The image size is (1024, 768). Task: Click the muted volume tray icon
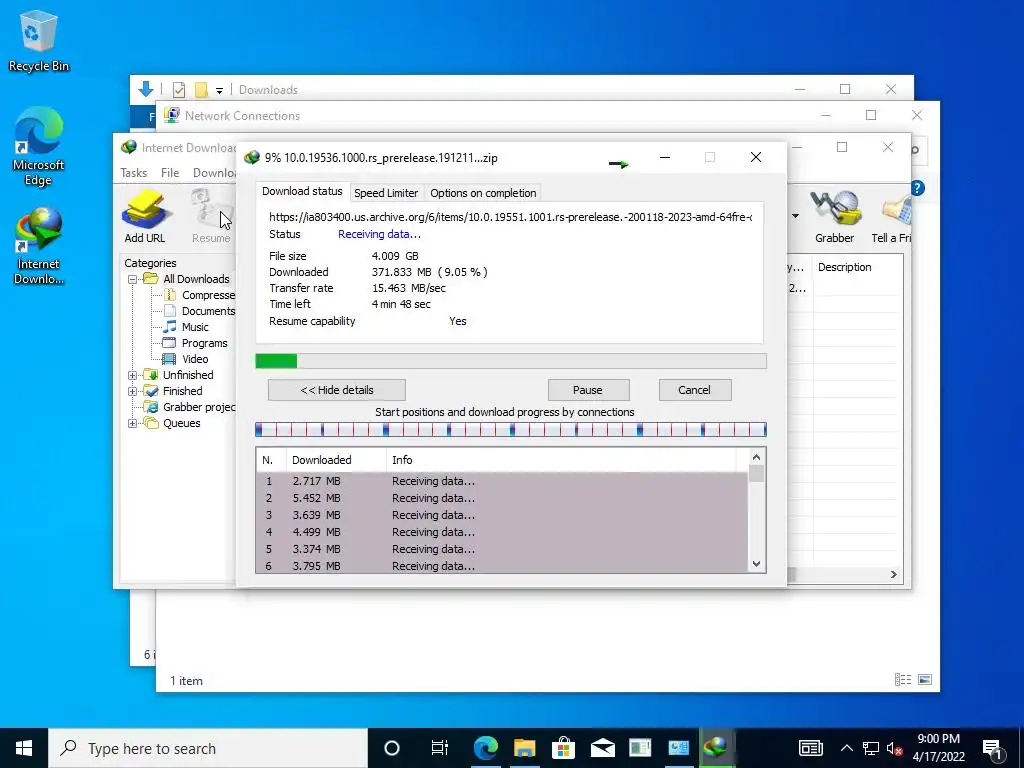click(895, 748)
